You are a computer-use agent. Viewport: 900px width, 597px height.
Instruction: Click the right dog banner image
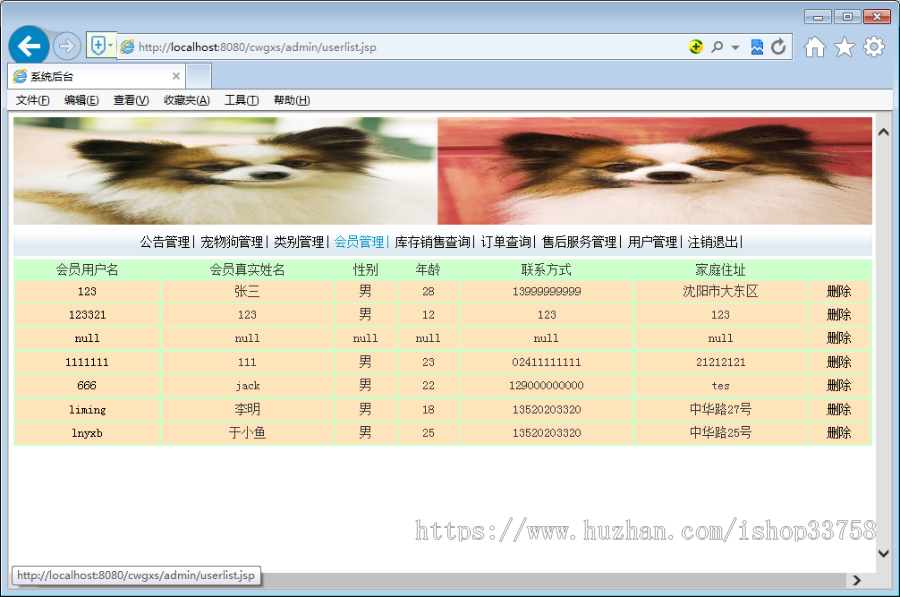[x=654, y=171]
